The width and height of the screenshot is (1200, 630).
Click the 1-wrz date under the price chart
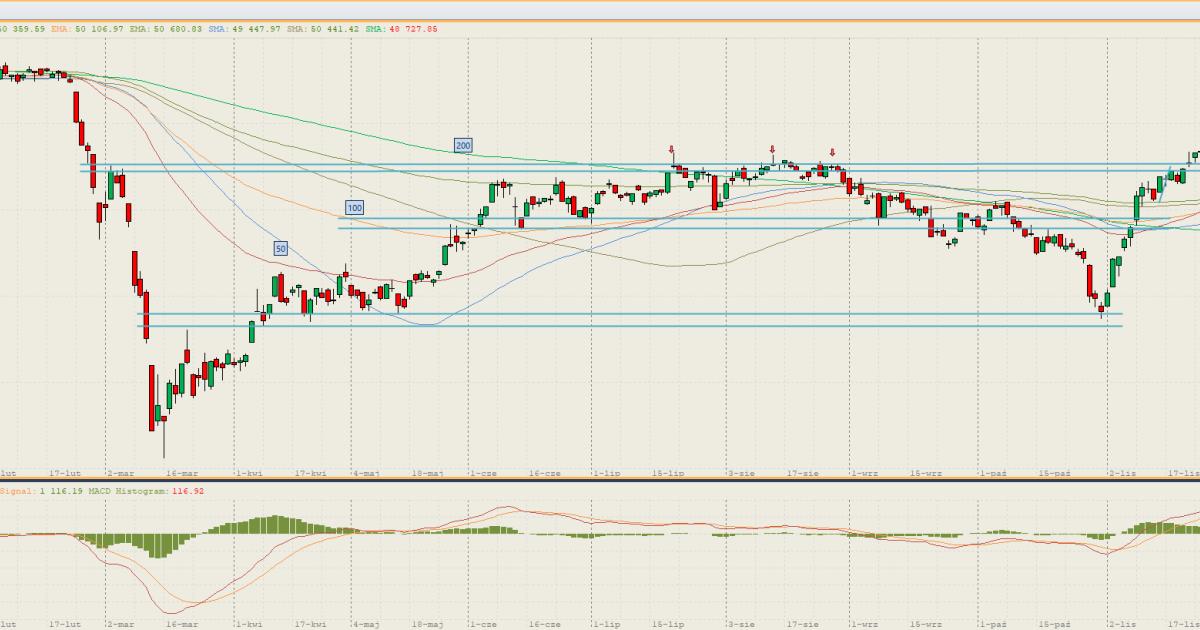pos(865,471)
